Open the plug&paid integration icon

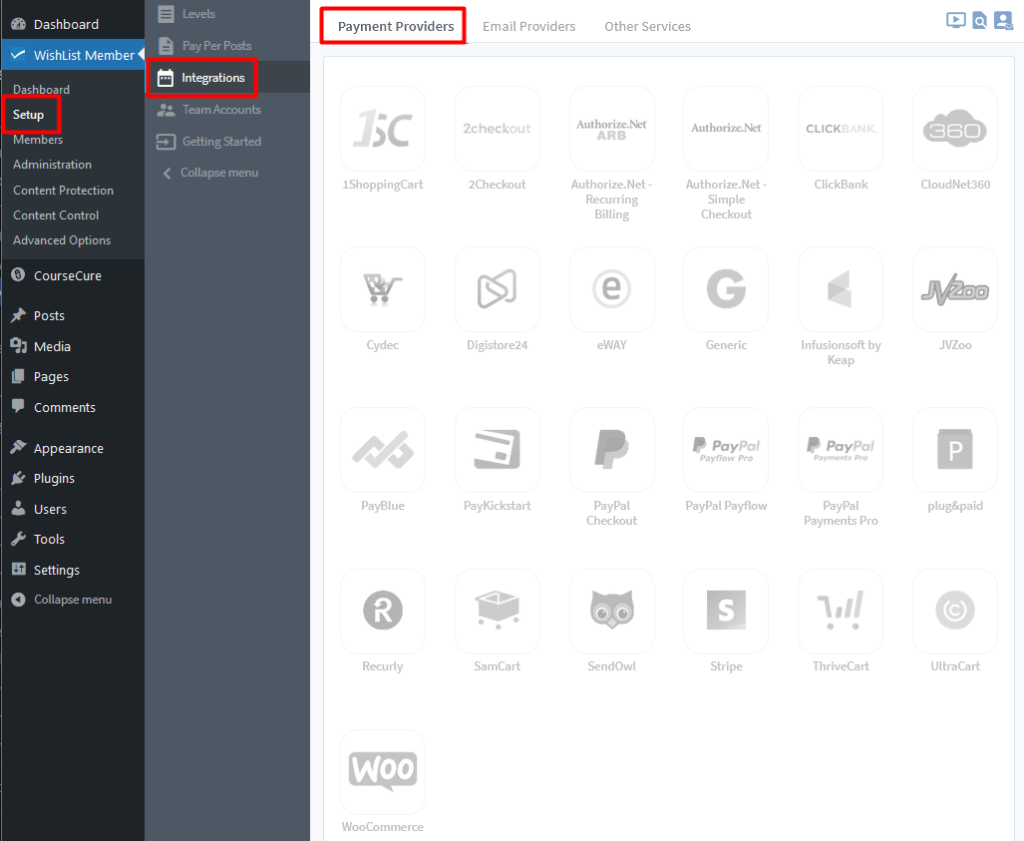[955, 450]
